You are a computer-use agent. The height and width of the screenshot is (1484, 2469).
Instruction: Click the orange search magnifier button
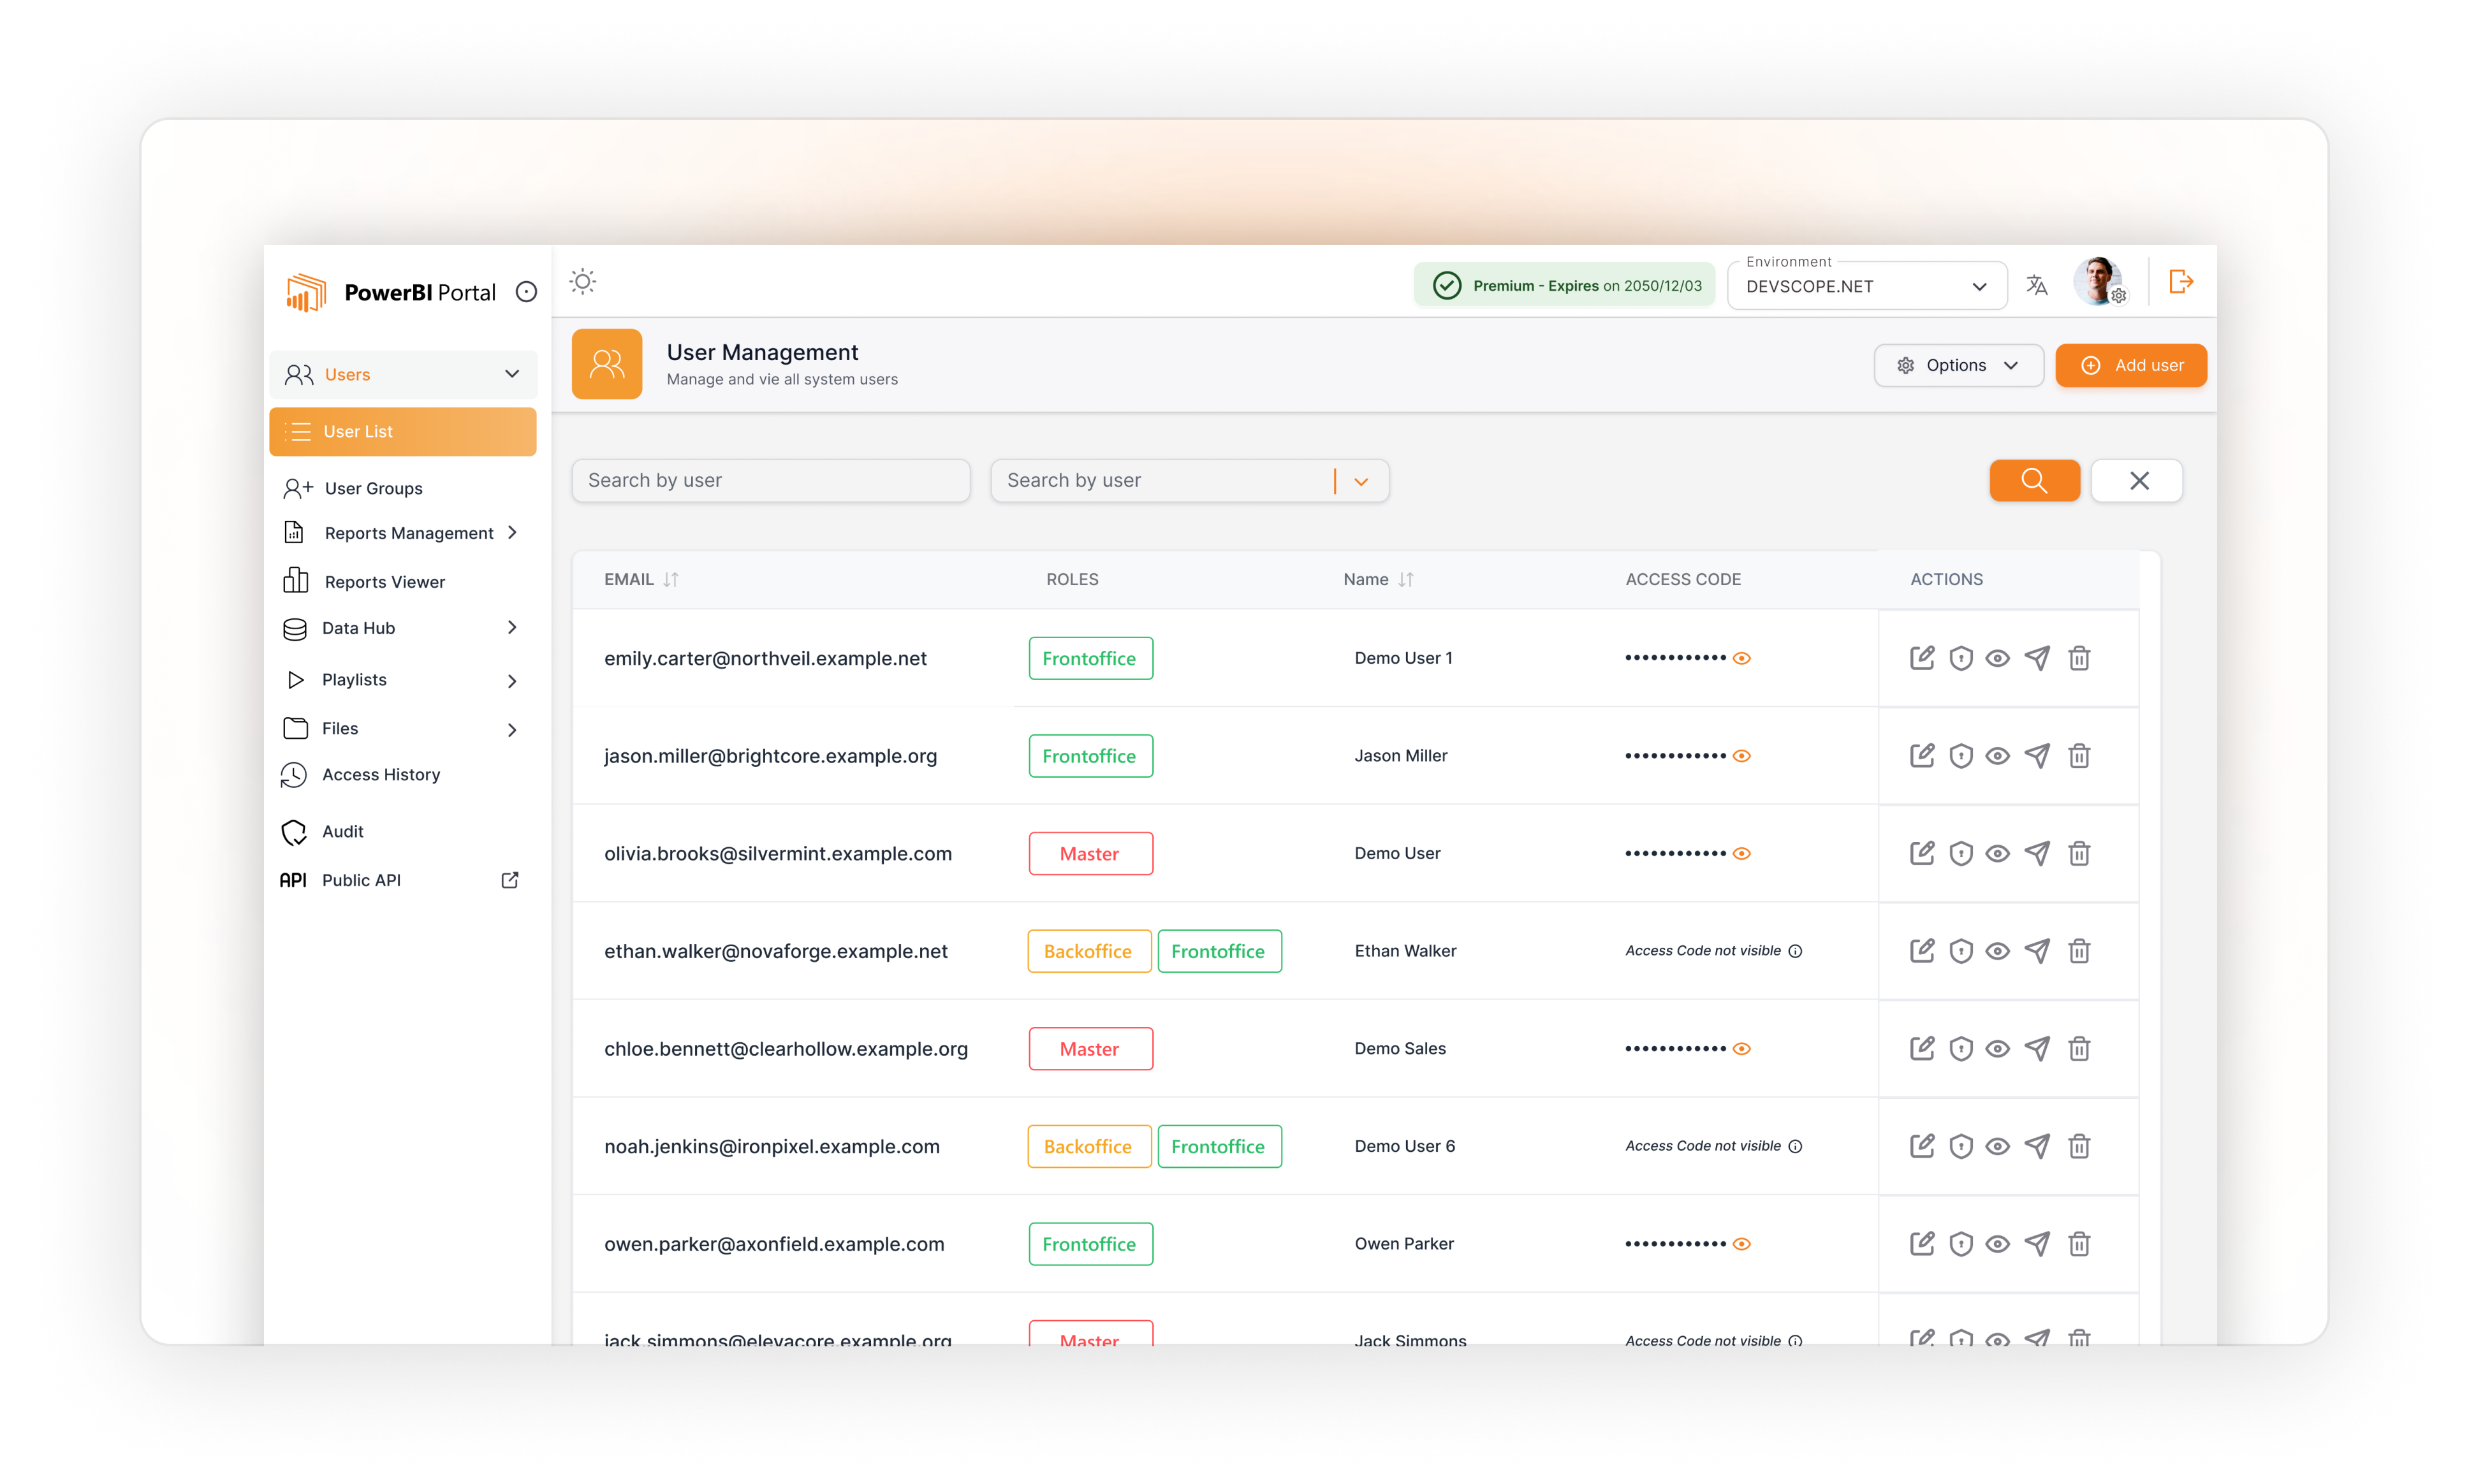coord(2034,481)
